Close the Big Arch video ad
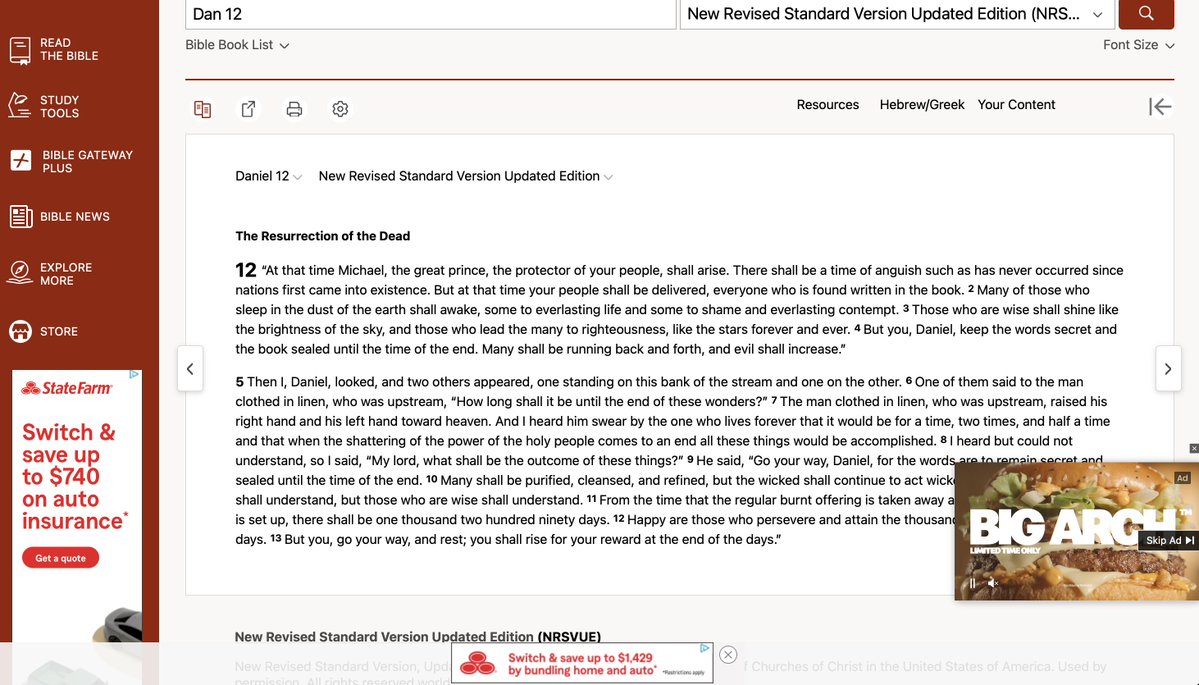The height and width of the screenshot is (685, 1199). pyautogui.click(x=1194, y=449)
